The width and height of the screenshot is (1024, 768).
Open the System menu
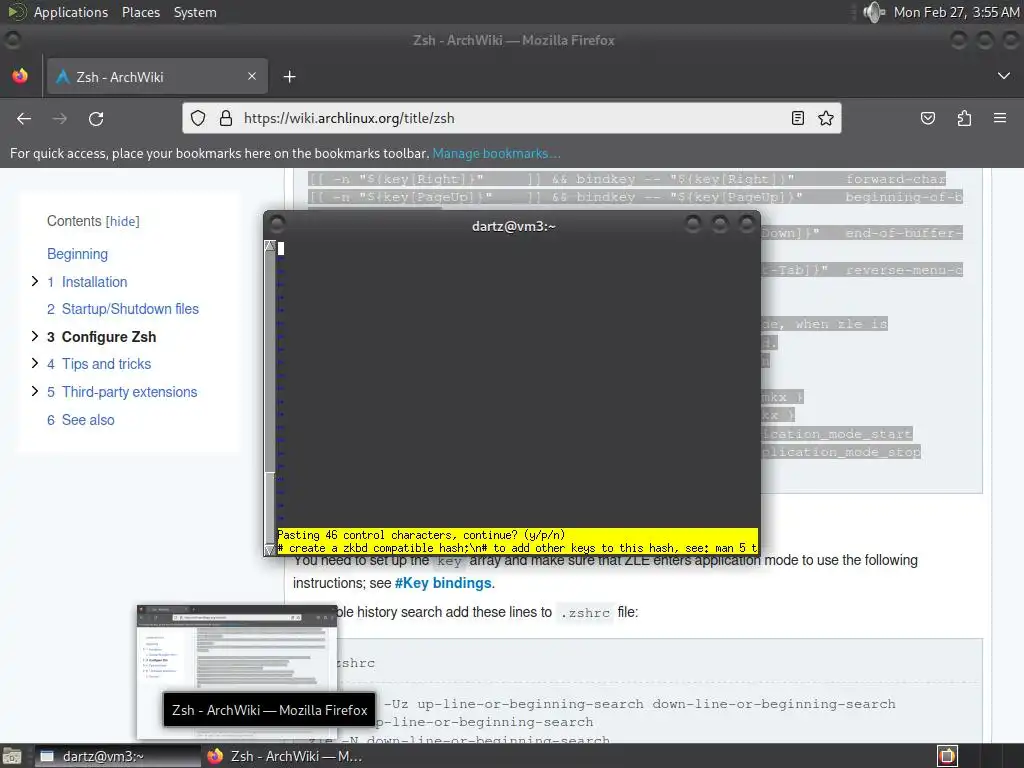pos(195,12)
